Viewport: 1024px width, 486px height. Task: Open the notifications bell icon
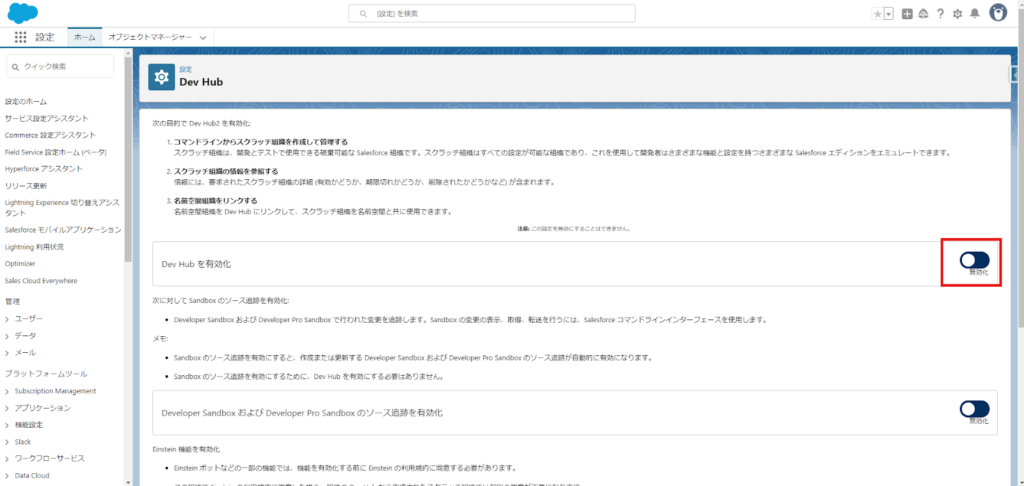point(975,14)
